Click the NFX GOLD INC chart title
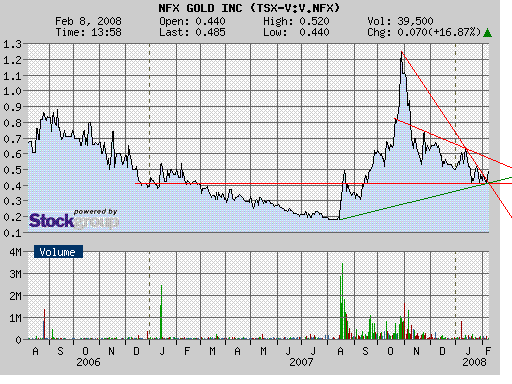512x384 pixels. 249,8
